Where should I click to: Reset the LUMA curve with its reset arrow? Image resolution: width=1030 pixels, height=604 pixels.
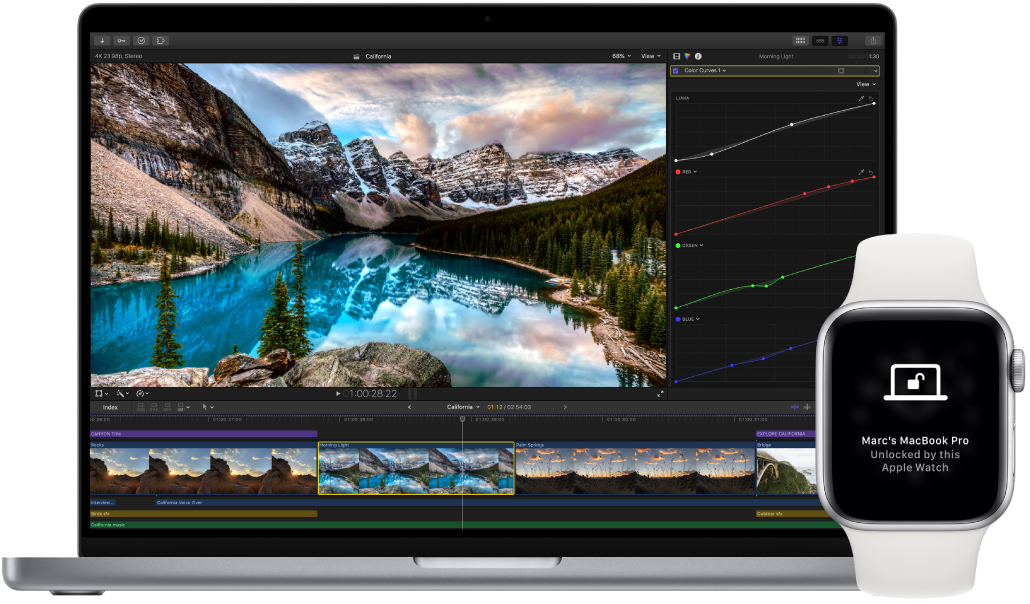(x=871, y=97)
